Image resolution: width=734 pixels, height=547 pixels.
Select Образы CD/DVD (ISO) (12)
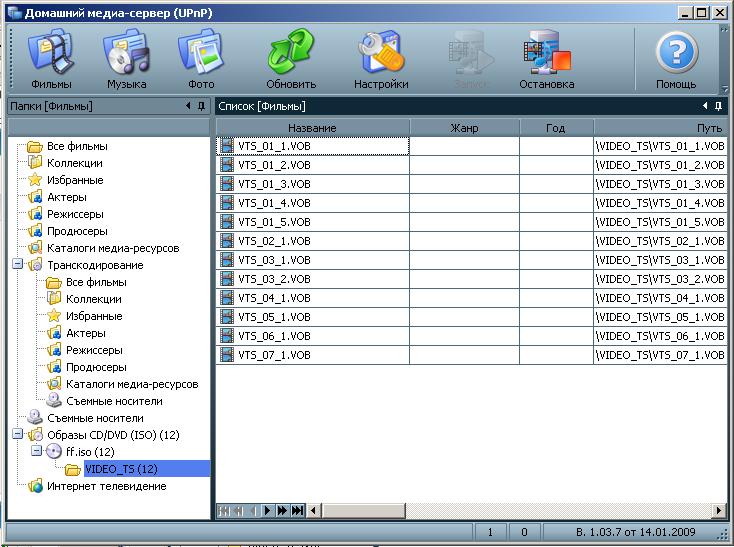point(113,435)
